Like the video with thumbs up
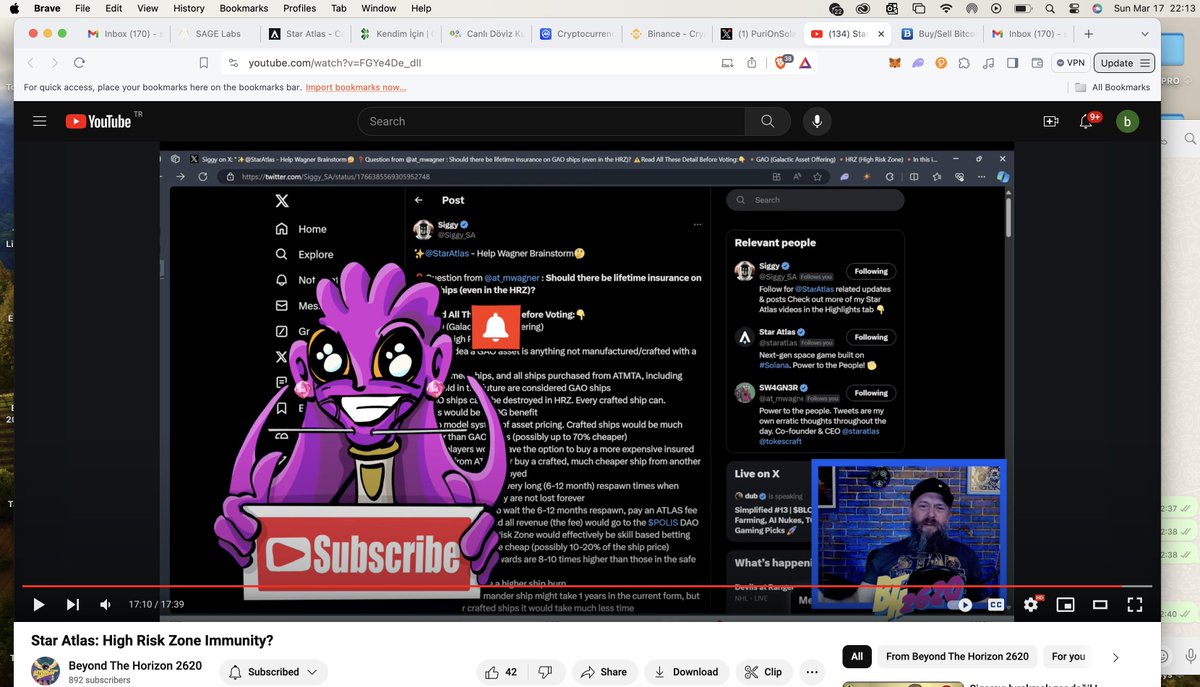This screenshot has width=1200, height=687. tap(502, 672)
